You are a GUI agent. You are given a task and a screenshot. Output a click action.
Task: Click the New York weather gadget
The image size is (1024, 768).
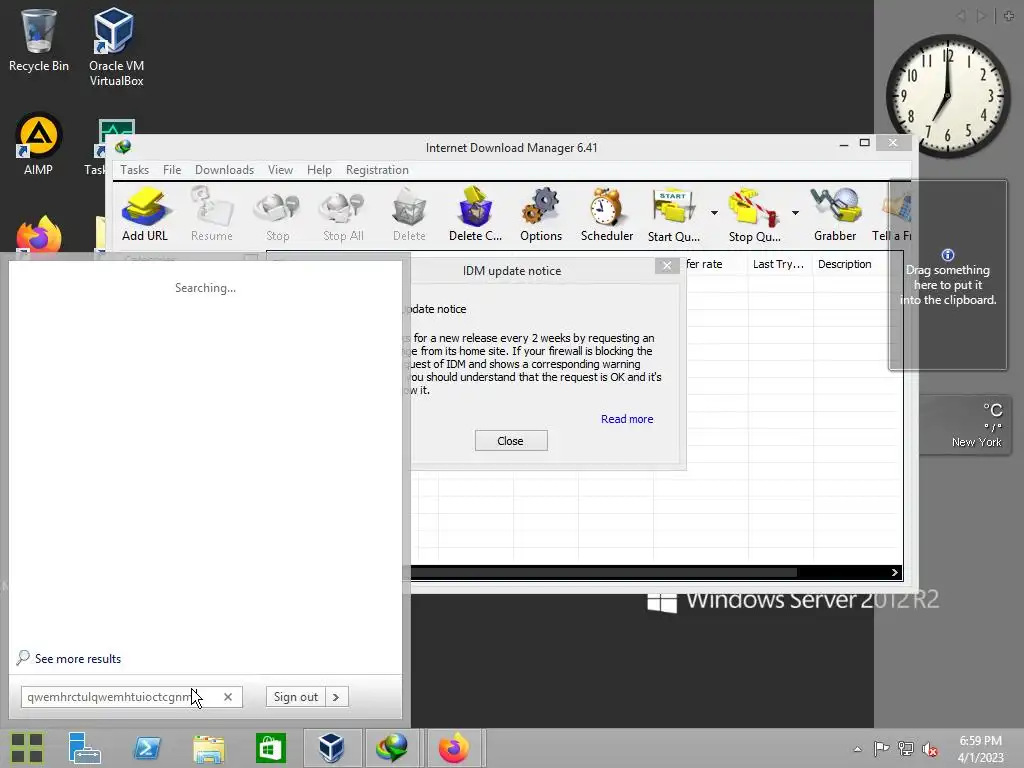pyautogui.click(x=964, y=424)
